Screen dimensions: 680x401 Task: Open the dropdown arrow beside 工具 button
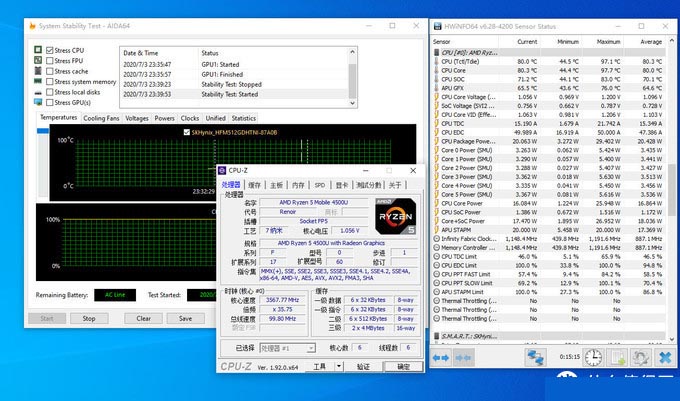[339, 366]
